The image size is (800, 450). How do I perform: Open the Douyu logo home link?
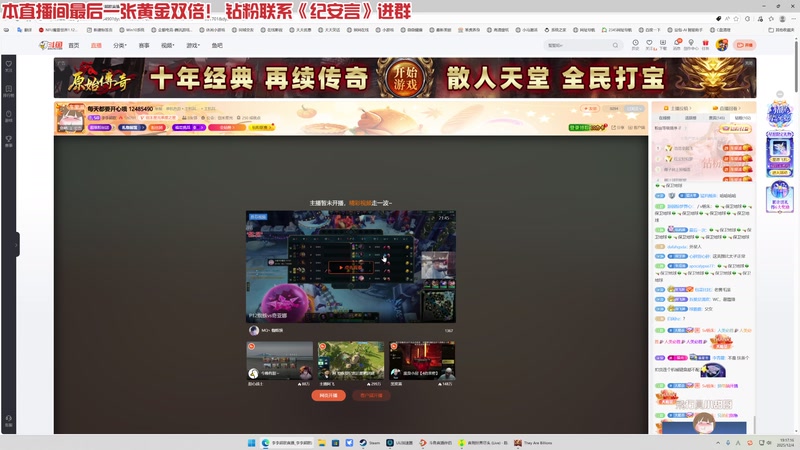click(51, 45)
